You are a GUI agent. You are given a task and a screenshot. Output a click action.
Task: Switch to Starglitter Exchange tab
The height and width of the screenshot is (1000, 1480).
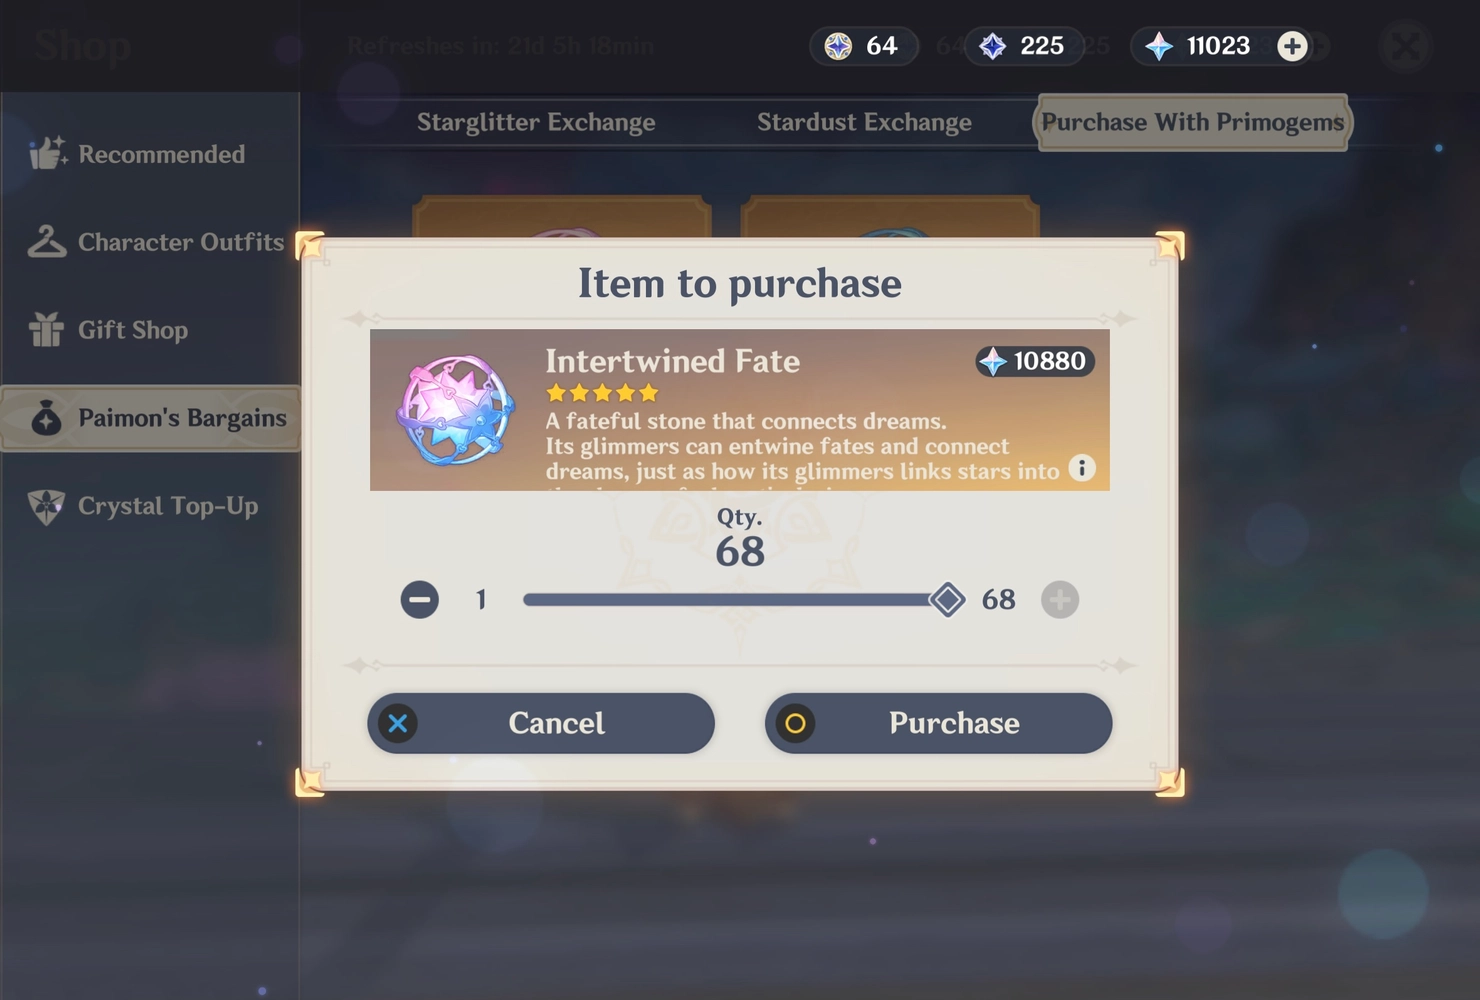pos(536,122)
